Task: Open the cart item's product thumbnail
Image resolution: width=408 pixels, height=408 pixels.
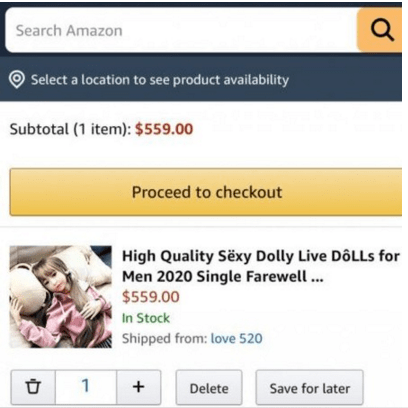Action: 61,297
